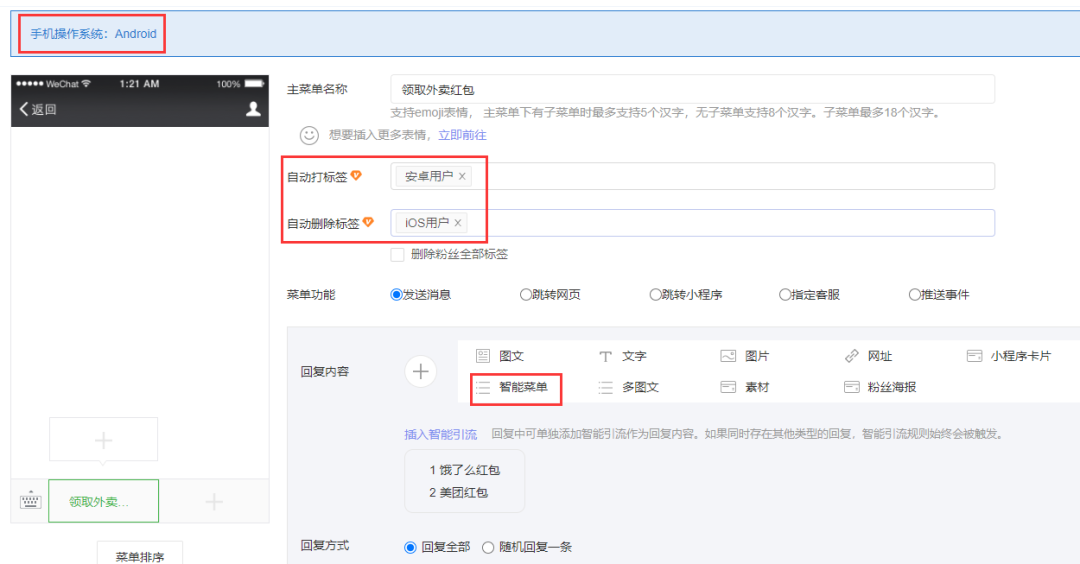
Task: Click the 2 美团红包 entry
Action: (x=458, y=492)
